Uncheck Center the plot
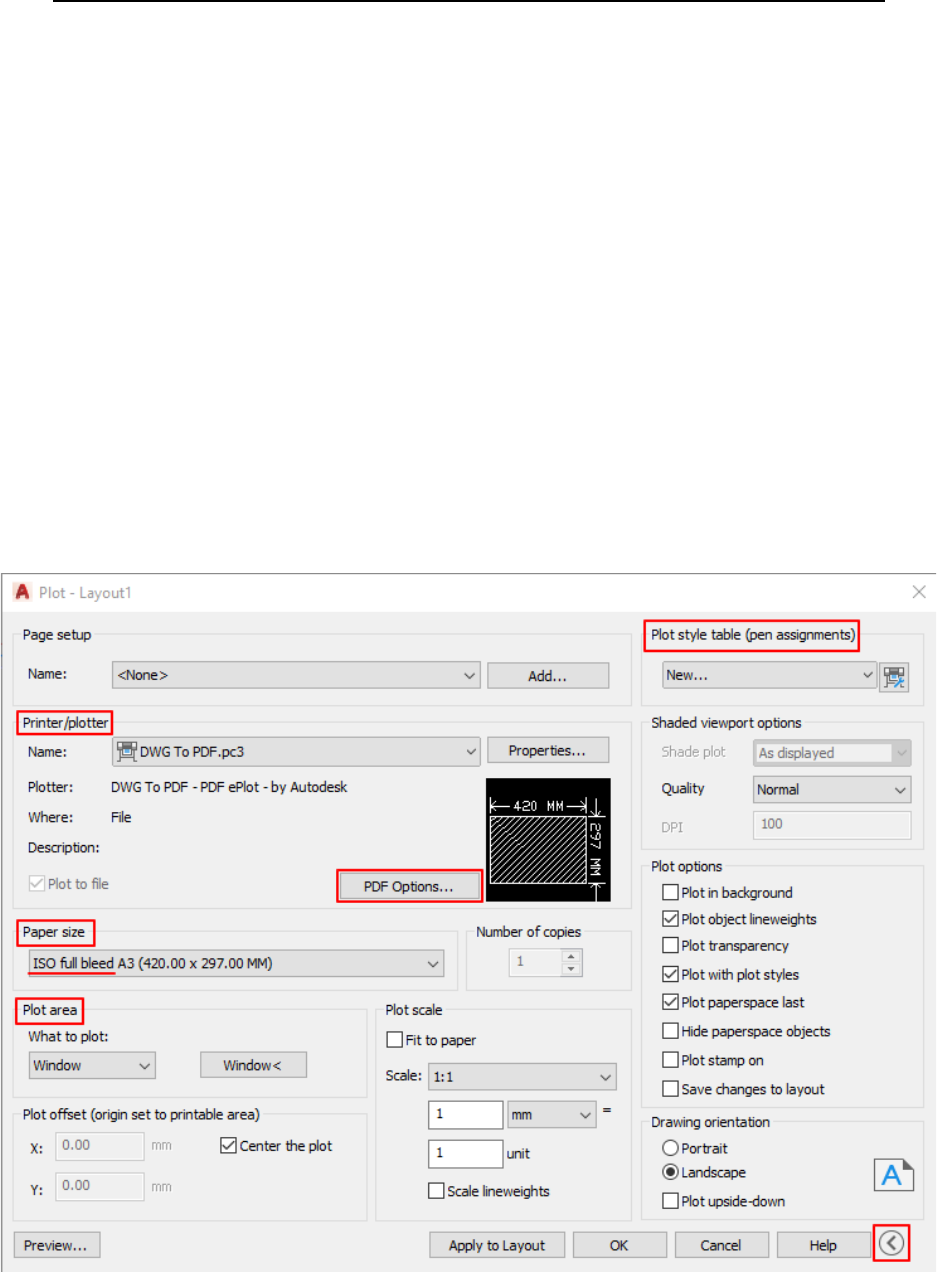The width and height of the screenshot is (937, 1272). click(x=276, y=1146)
